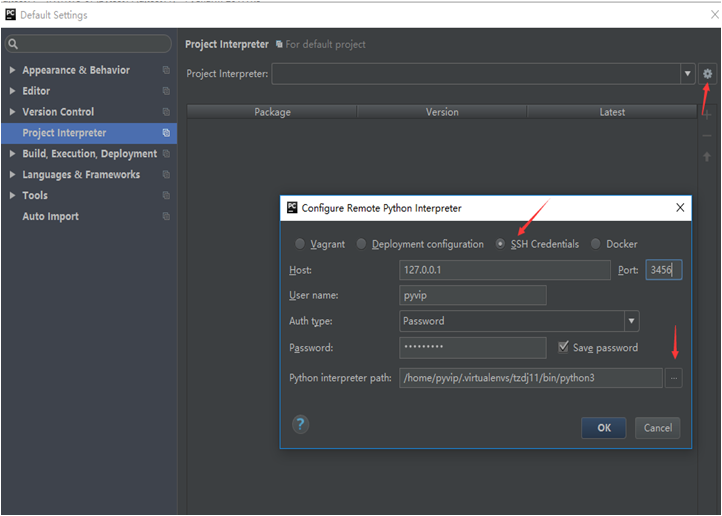Click the settings search box

coord(88,44)
